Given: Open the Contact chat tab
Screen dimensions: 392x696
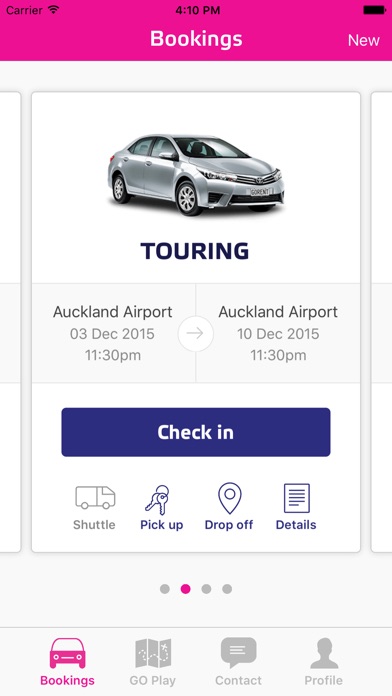Looking at the screenshot, I should click(x=238, y=661).
